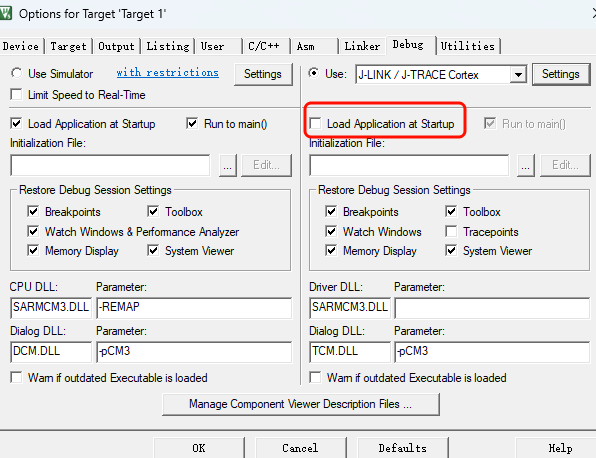The image size is (596, 458).
Task: Click the DCM.DLL dialog field
Action: pyautogui.click(x=51, y=352)
